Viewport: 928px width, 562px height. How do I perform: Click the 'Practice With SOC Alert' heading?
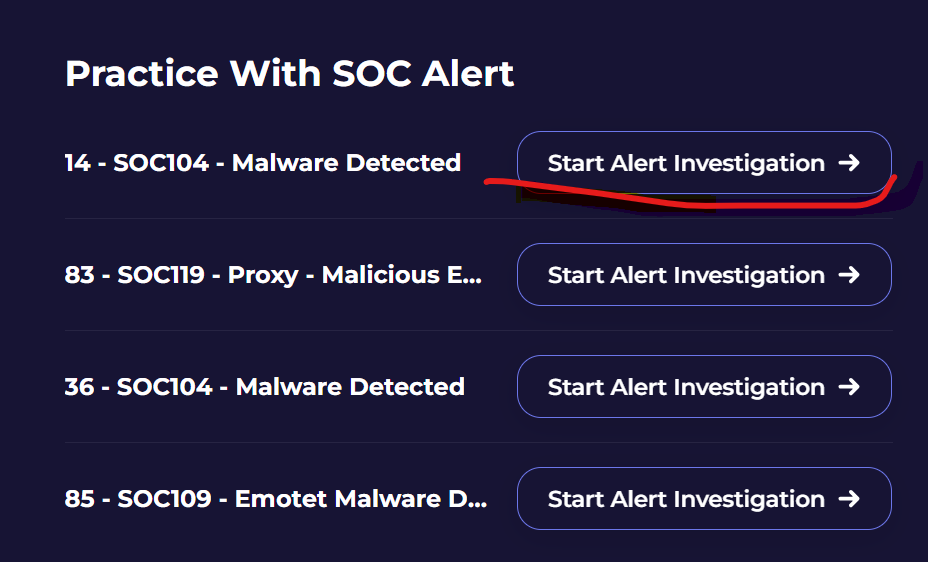[x=289, y=74]
